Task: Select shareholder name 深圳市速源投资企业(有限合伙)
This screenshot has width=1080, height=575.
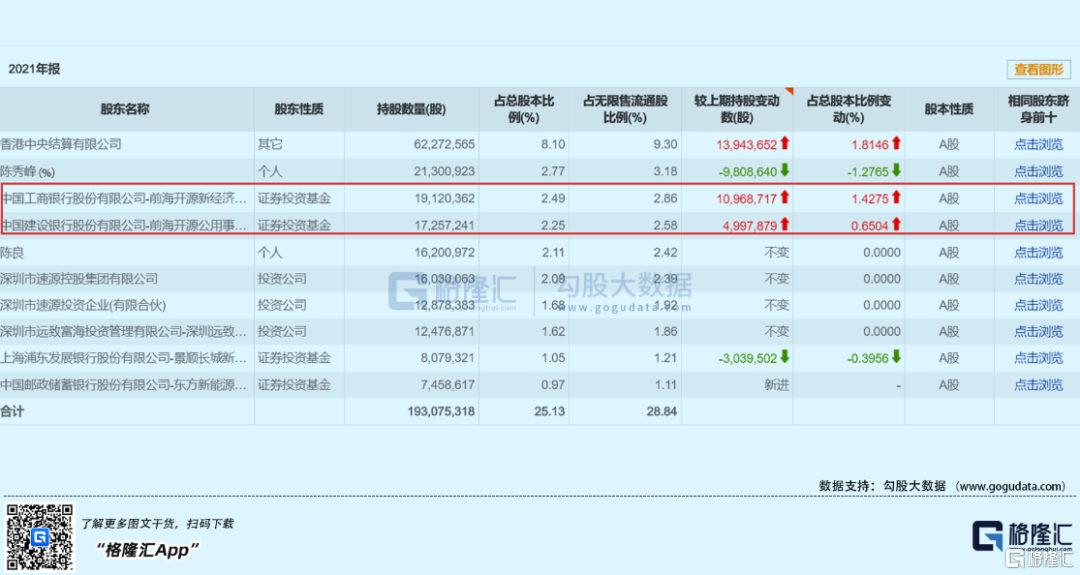Action: point(83,305)
